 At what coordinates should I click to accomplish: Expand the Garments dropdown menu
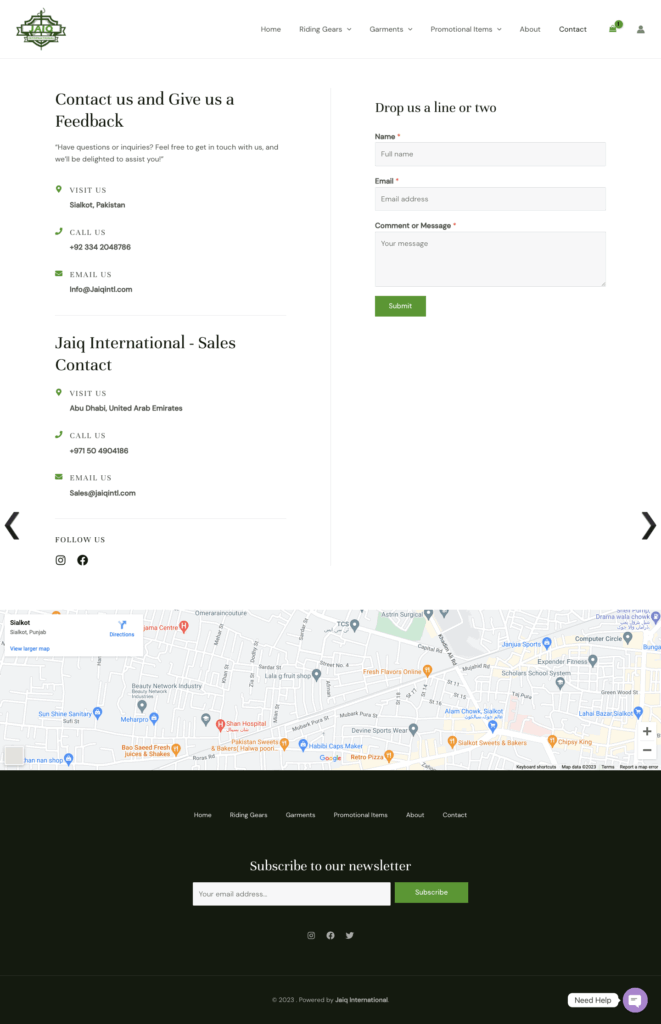(391, 29)
